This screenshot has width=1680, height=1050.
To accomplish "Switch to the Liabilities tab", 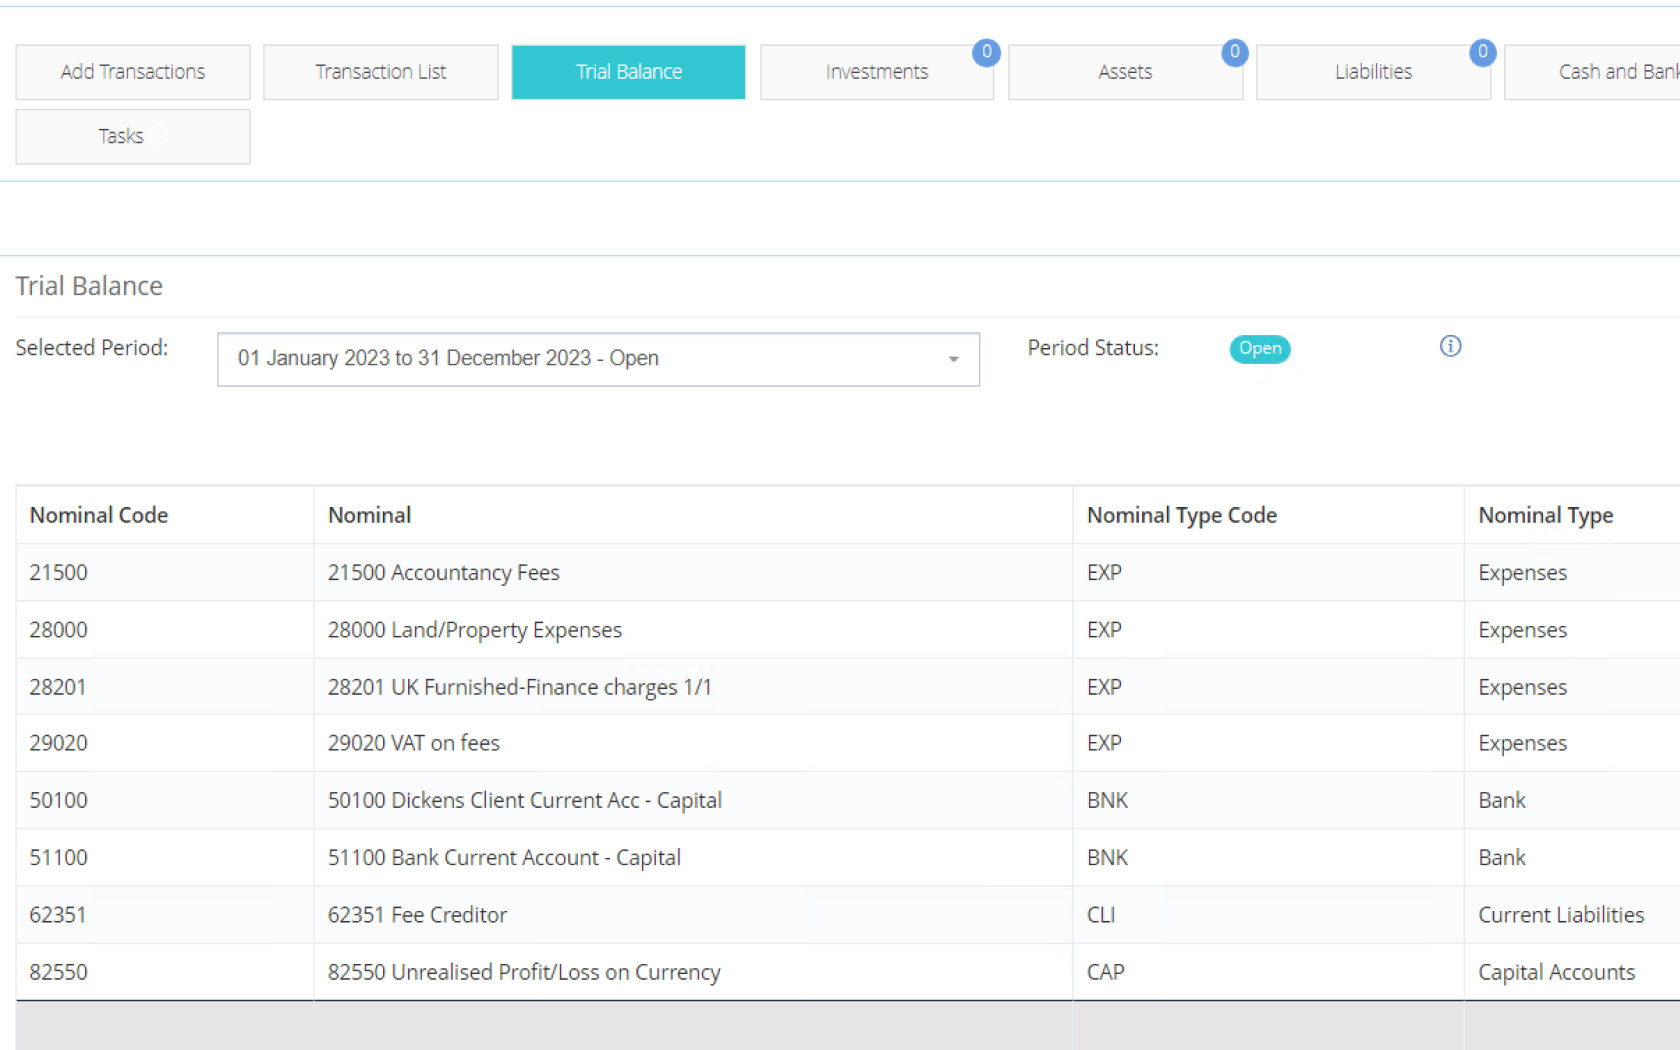I will point(1372,72).
